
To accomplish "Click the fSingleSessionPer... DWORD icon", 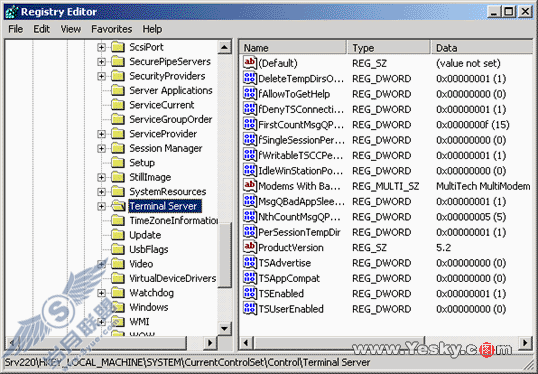I will click(x=250, y=139).
